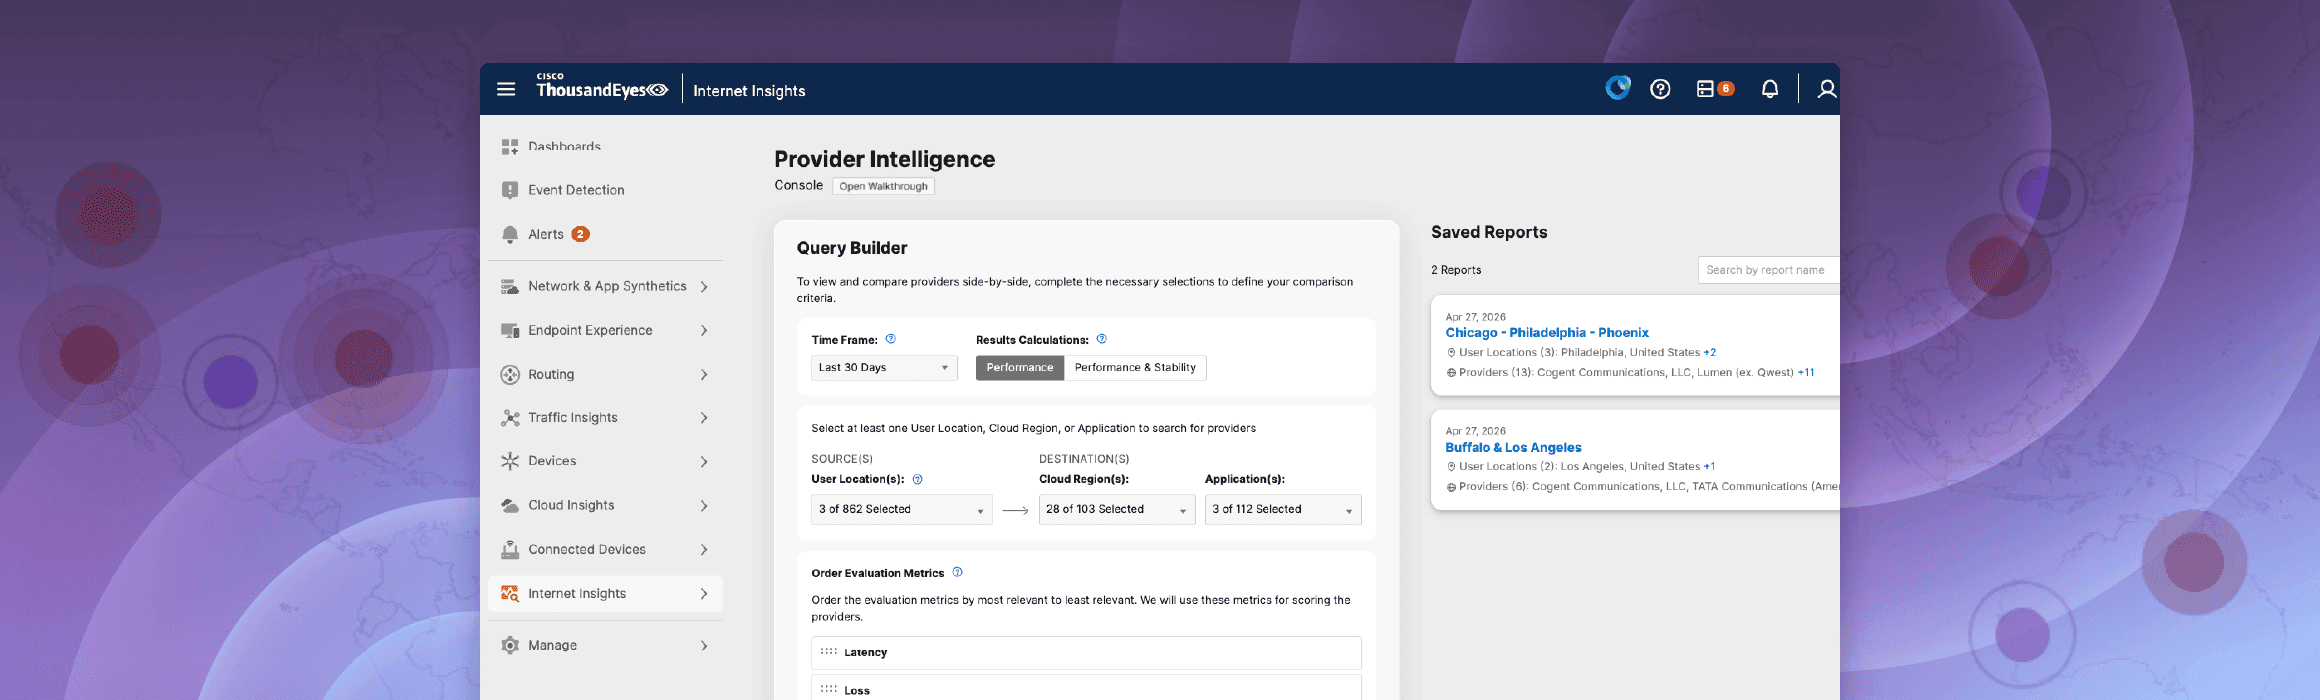The image size is (2320, 700).
Task: Expand the Cloud Insights chevron
Action: (704, 505)
